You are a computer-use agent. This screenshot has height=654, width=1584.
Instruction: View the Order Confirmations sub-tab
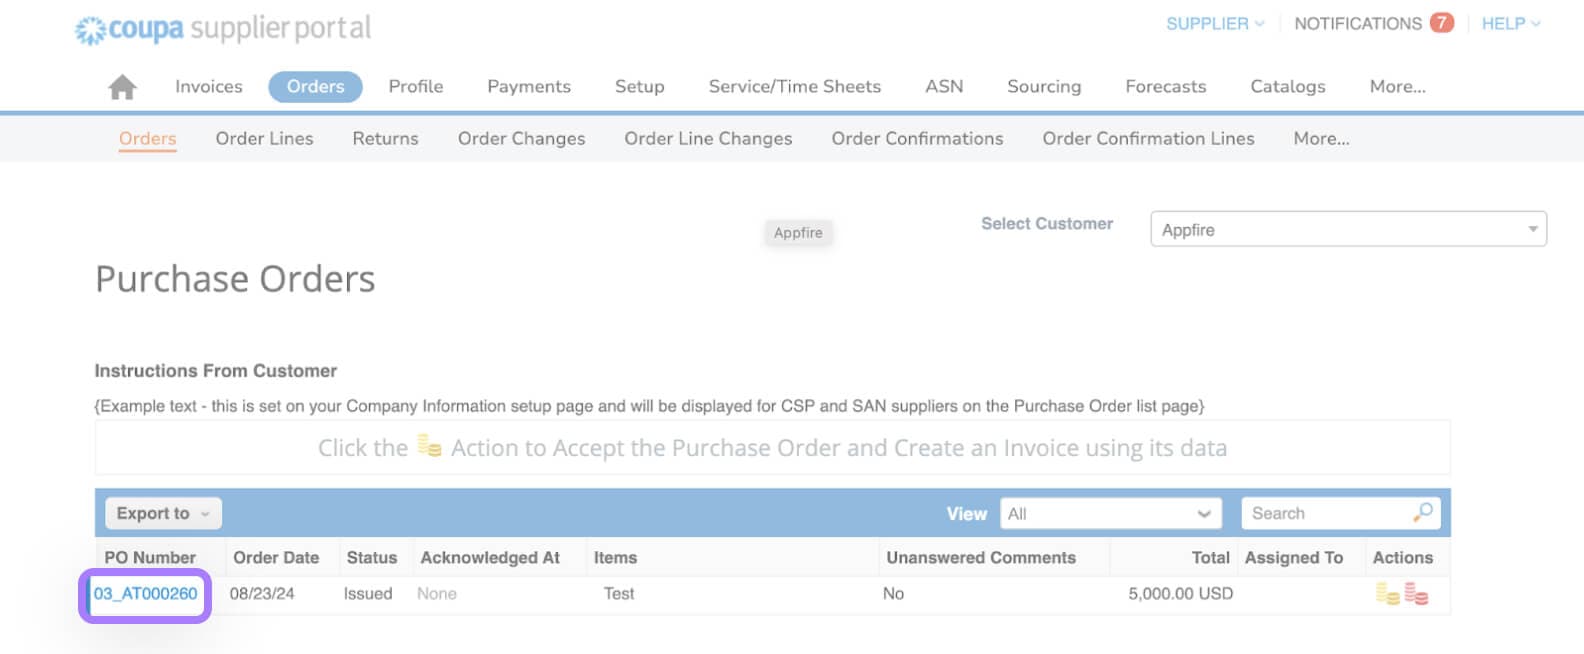917,139
